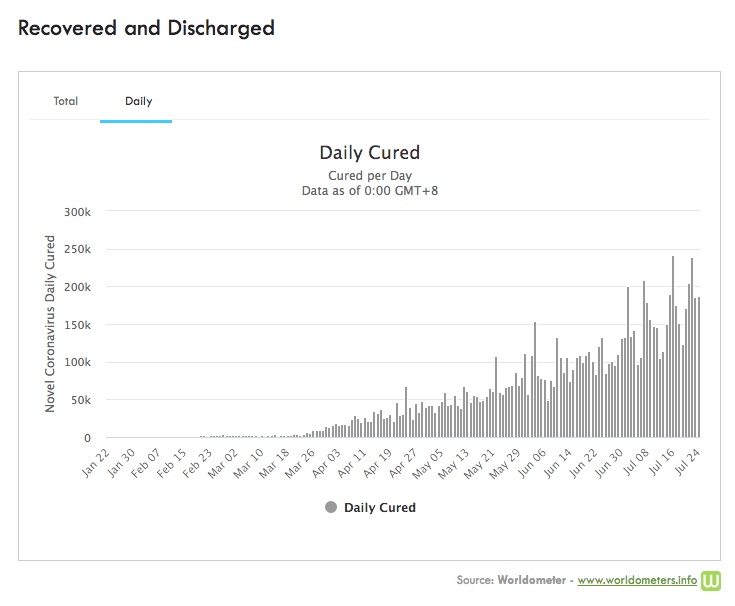Click the Novel Coronavirus Daily Cured axis title
735x606 pixels.
50,324
